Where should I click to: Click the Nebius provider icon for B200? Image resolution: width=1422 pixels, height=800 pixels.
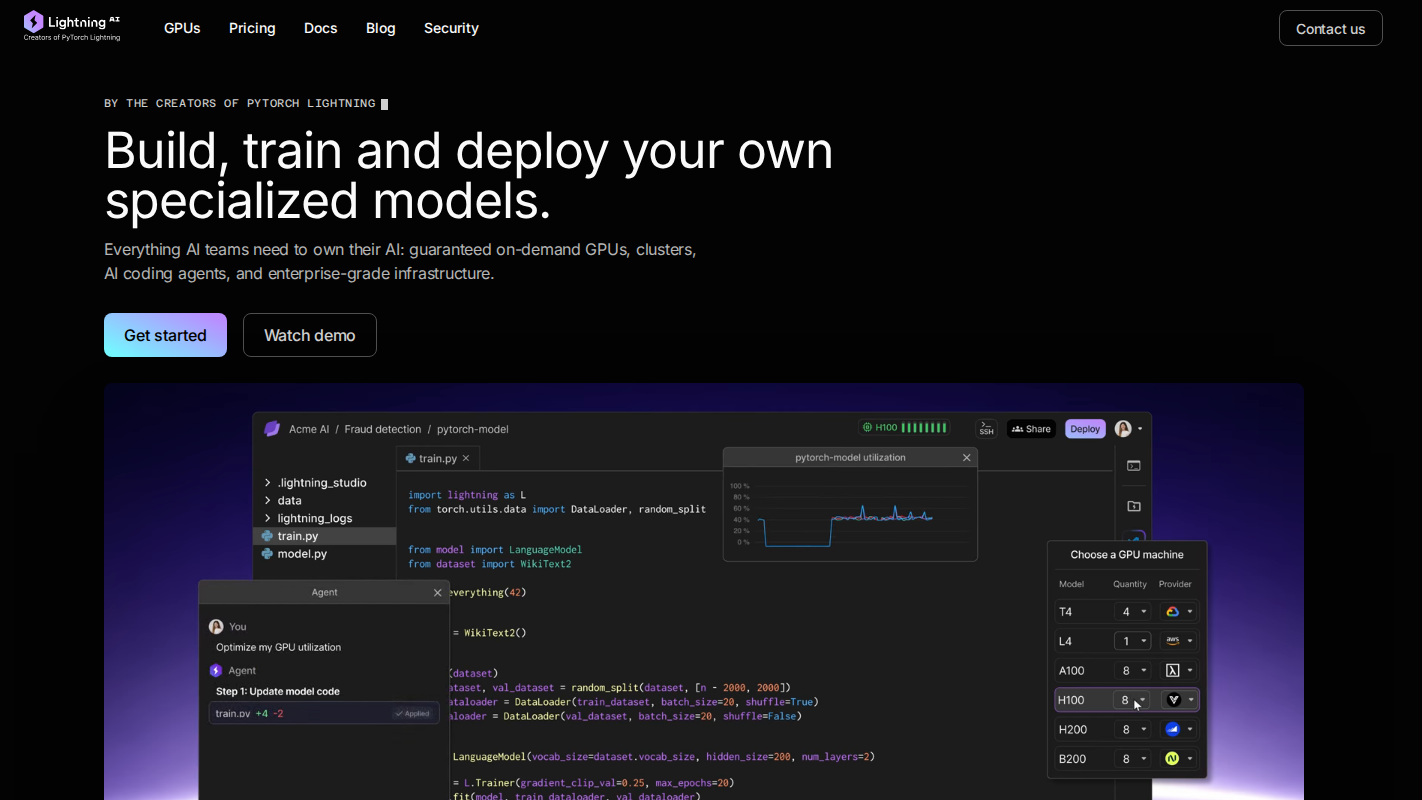tap(1172, 759)
